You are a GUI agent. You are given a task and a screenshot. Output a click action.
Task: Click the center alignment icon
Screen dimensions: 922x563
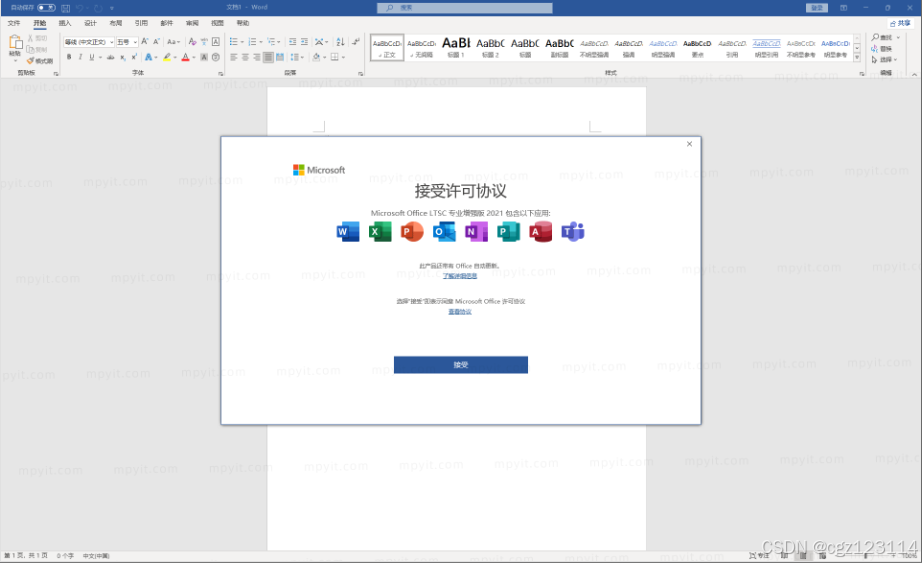tap(245, 57)
